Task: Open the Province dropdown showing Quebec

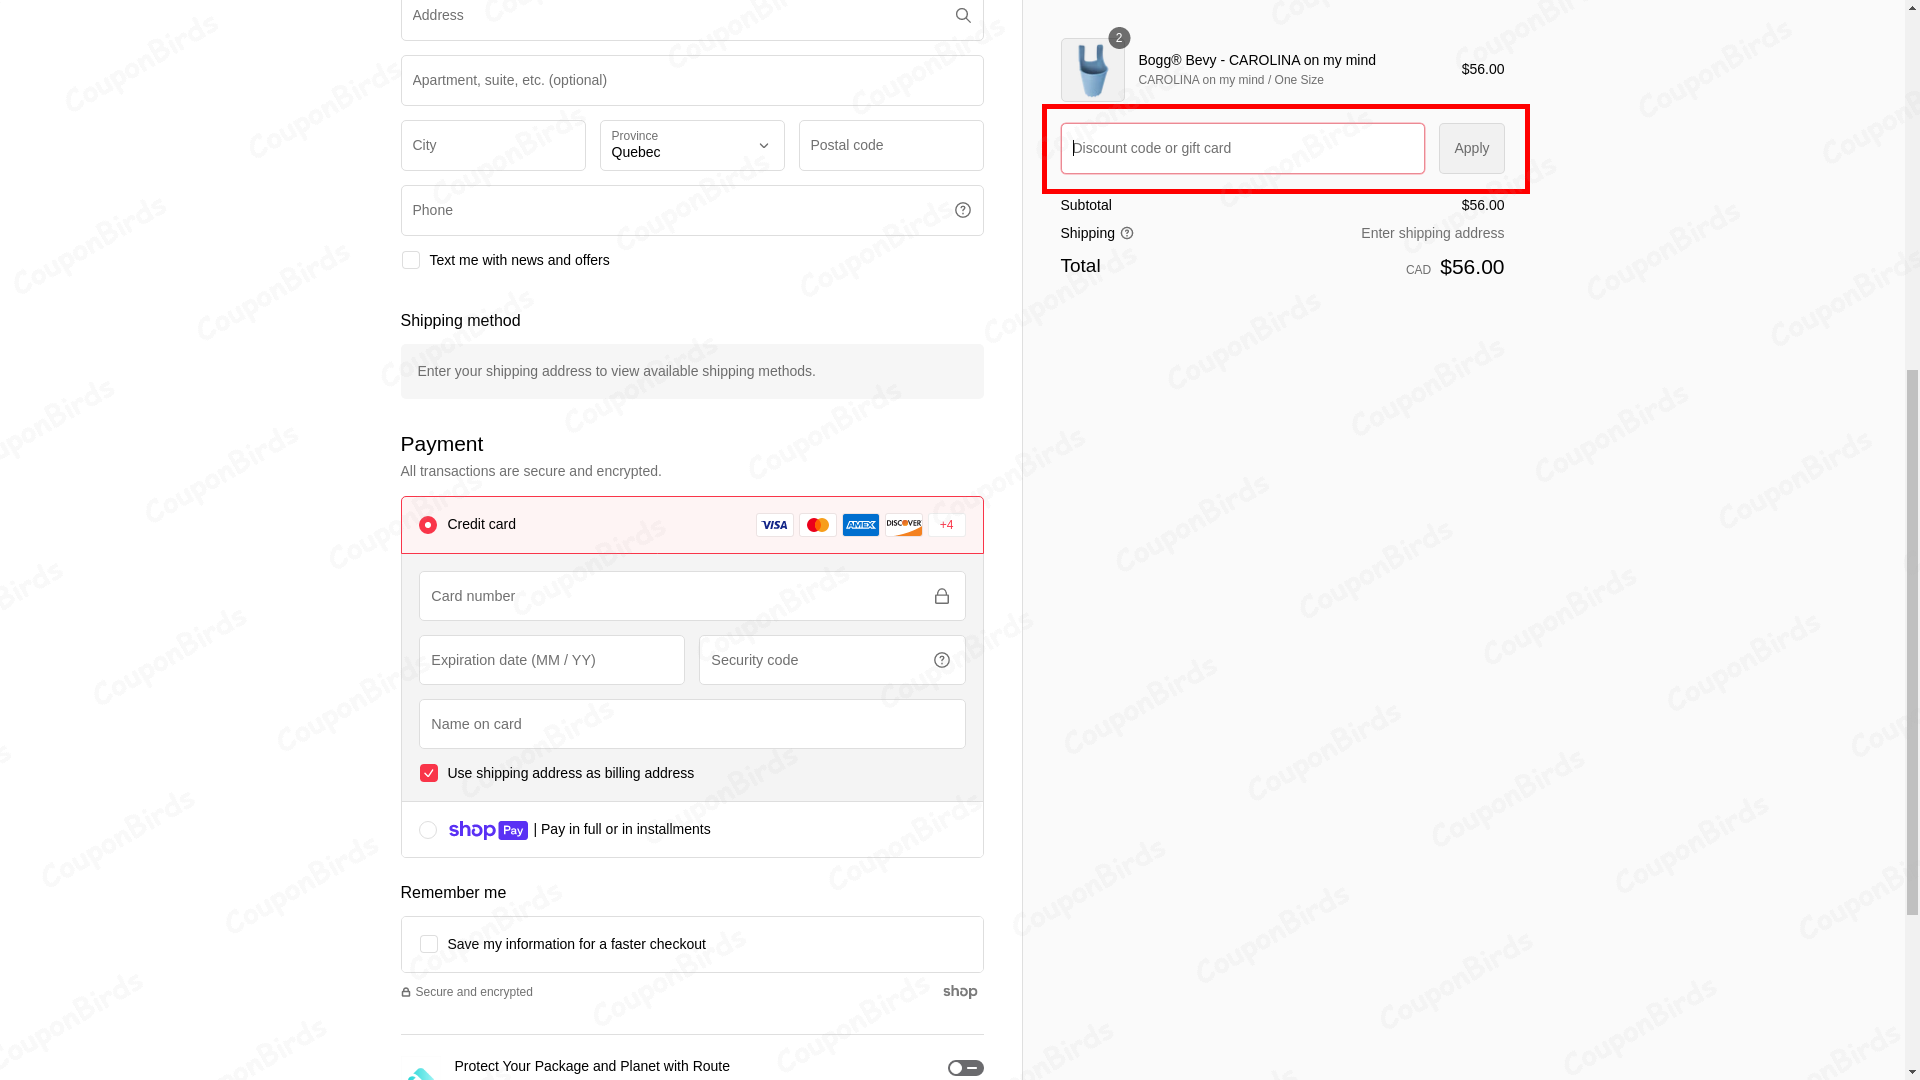Action: [x=691, y=146]
